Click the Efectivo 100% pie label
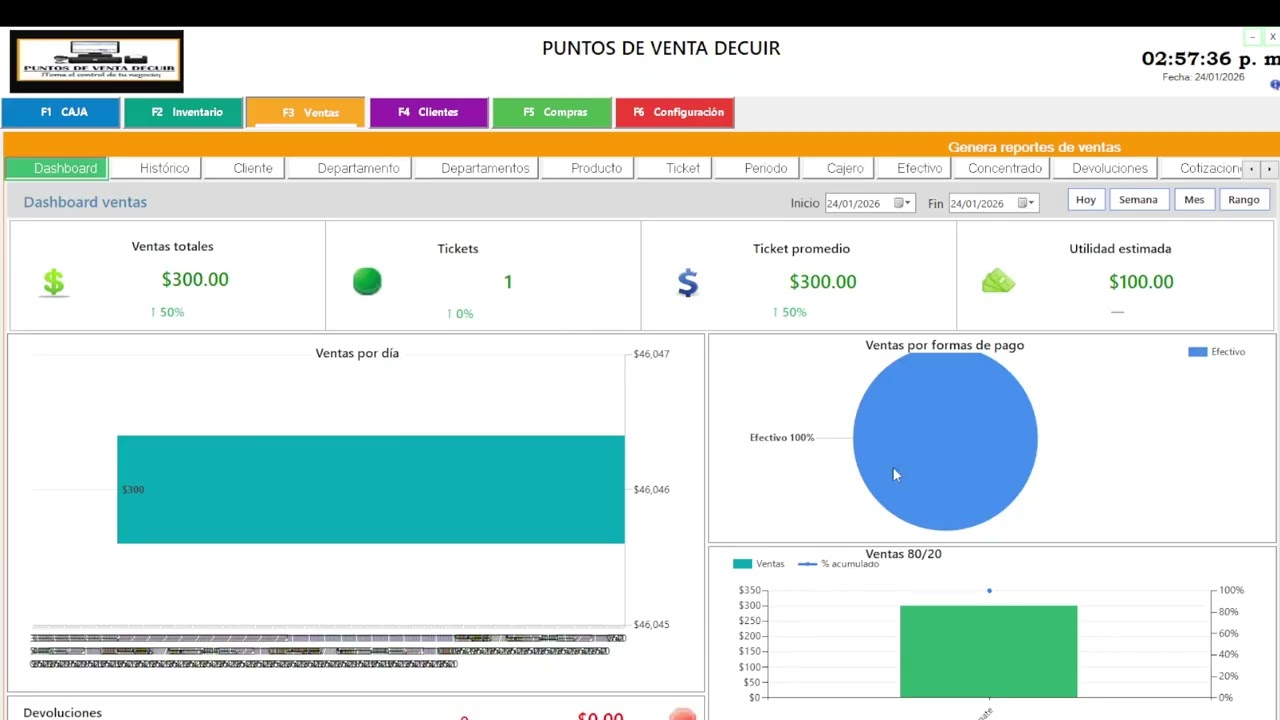The width and height of the screenshot is (1280, 720). [x=782, y=438]
